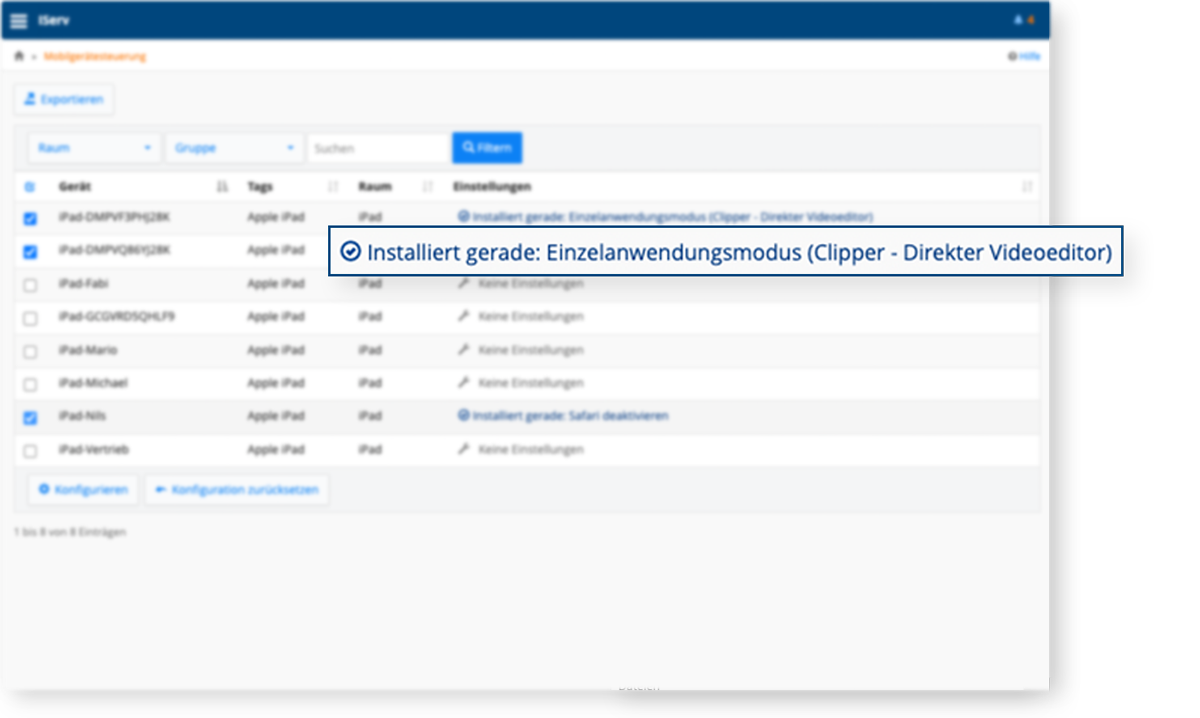Check the iPad-Vertrieb device checkbox
The image size is (1200, 718).
30,451
